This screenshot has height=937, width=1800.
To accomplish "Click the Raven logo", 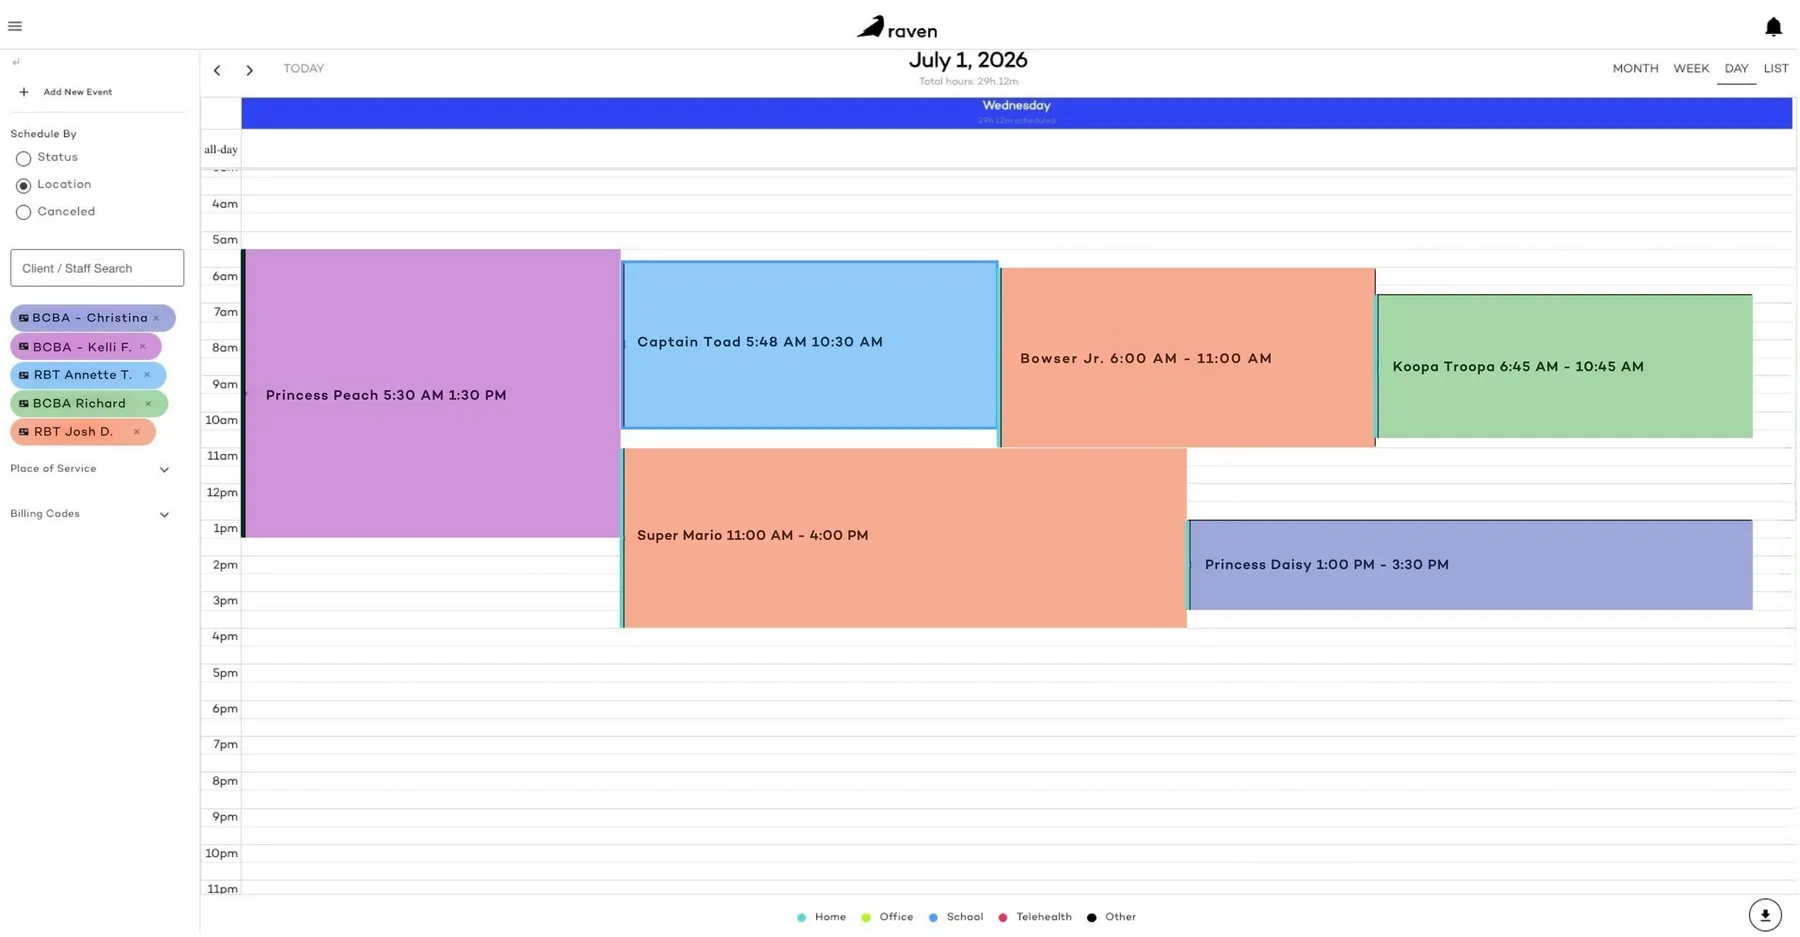I will coord(897,27).
